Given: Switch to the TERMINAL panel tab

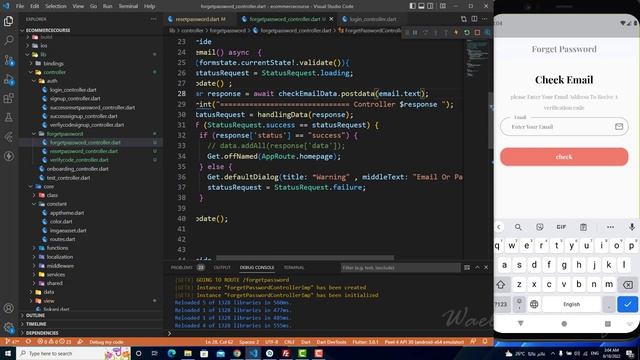Looking at the screenshot, I should 294,267.
